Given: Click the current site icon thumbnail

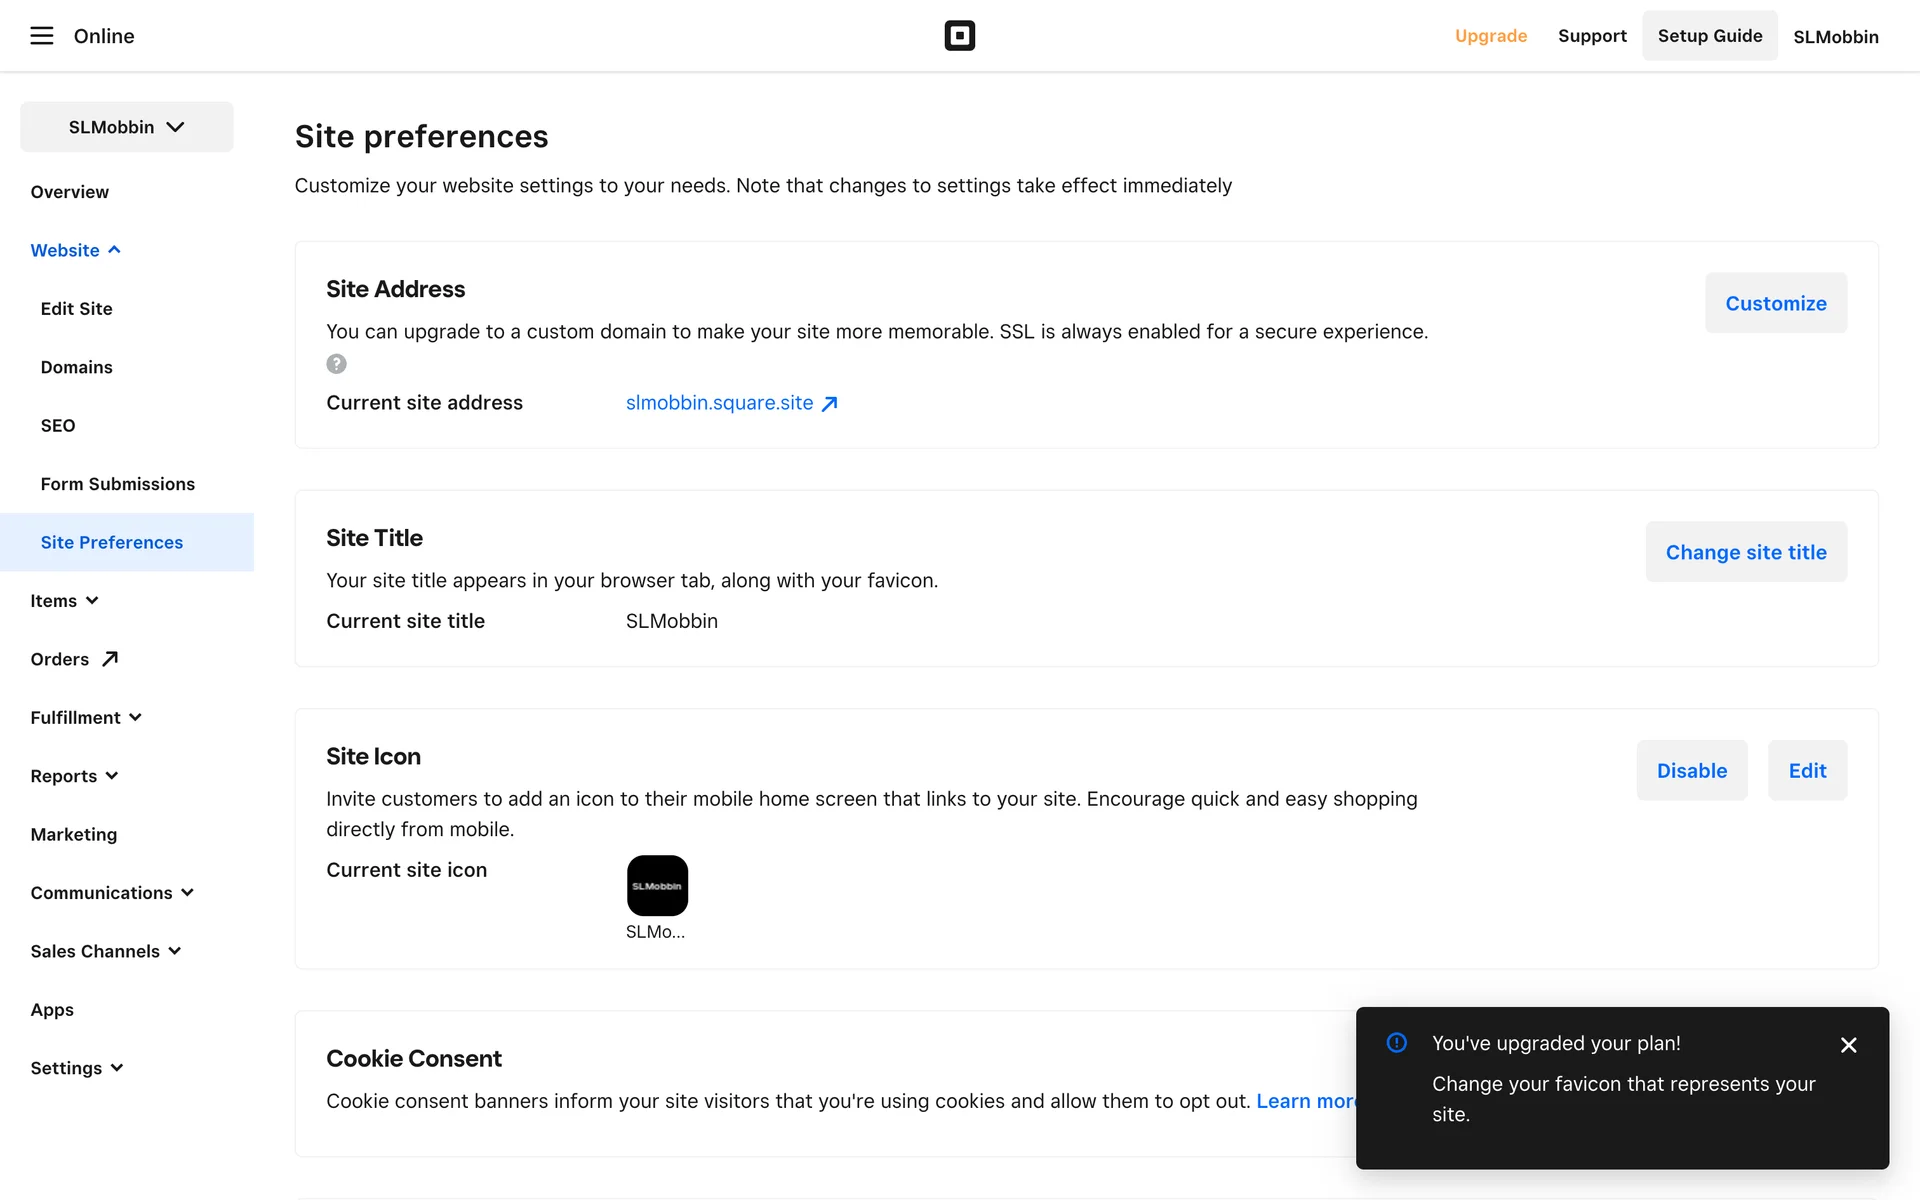Looking at the screenshot, I should (x=657, y=885).
